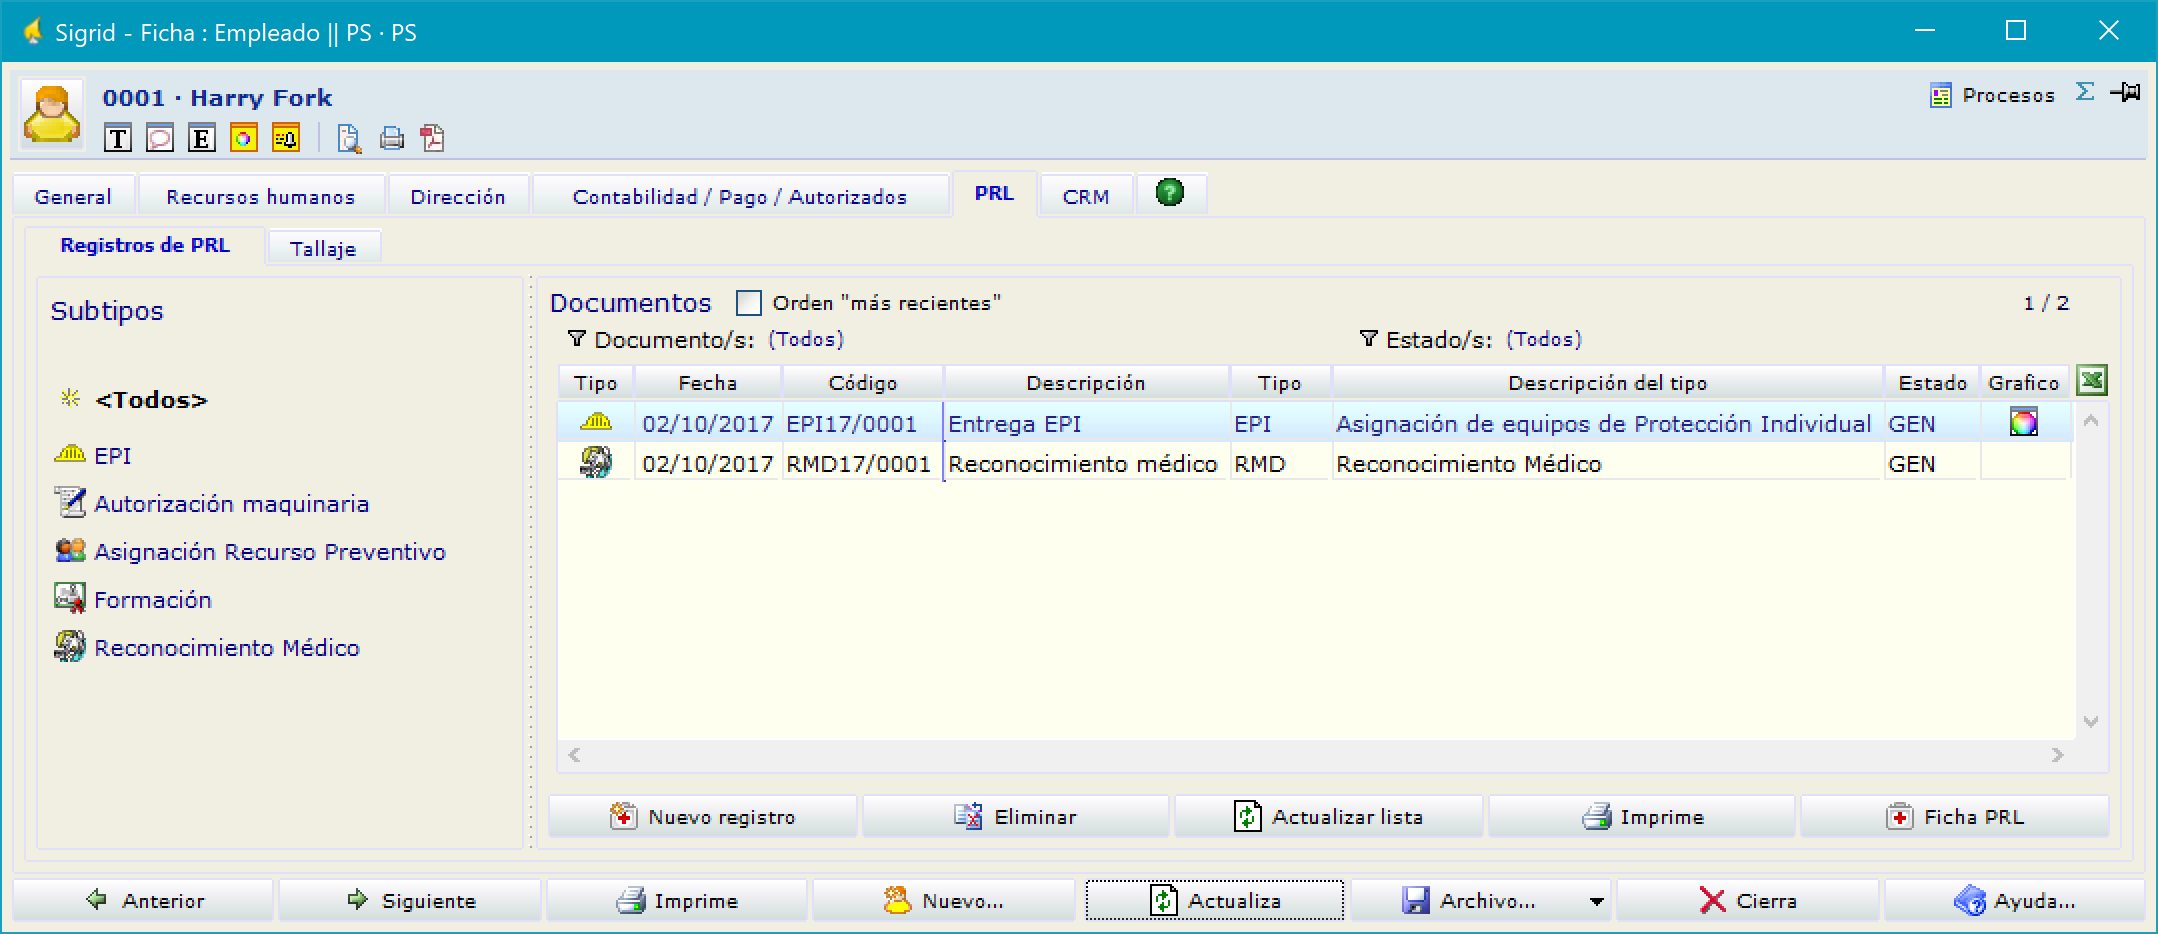Expand the Archivo dropdown arrow

tap(1597, 902)
